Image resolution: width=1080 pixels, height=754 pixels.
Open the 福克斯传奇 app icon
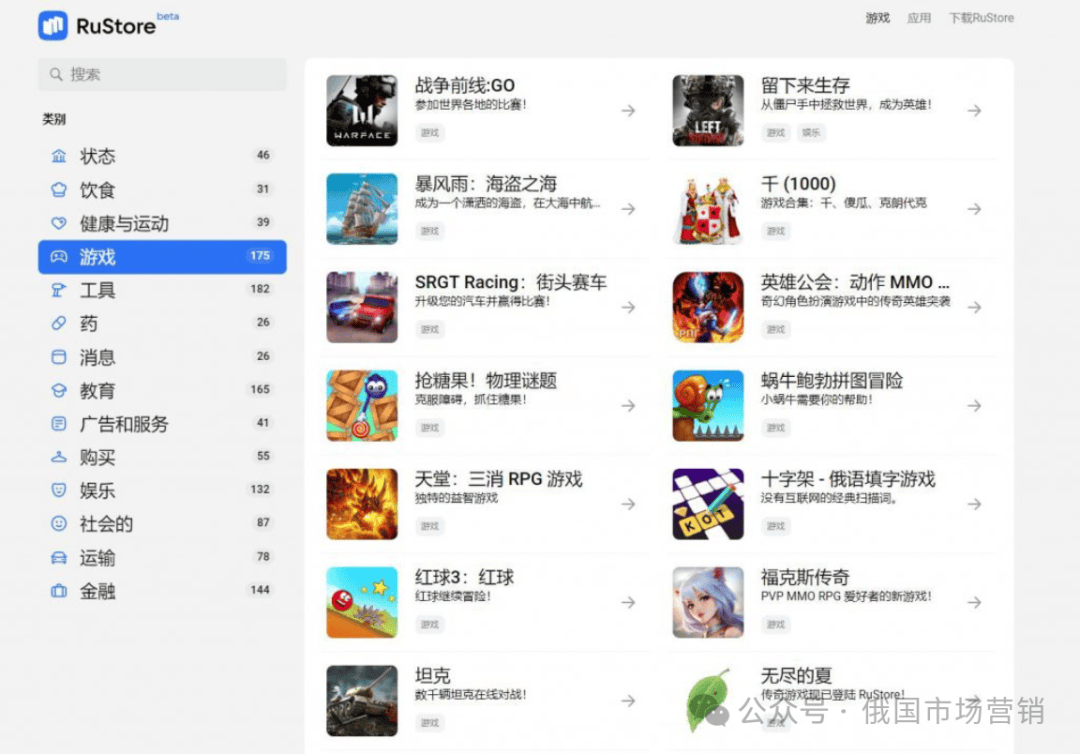click(708, 603)
